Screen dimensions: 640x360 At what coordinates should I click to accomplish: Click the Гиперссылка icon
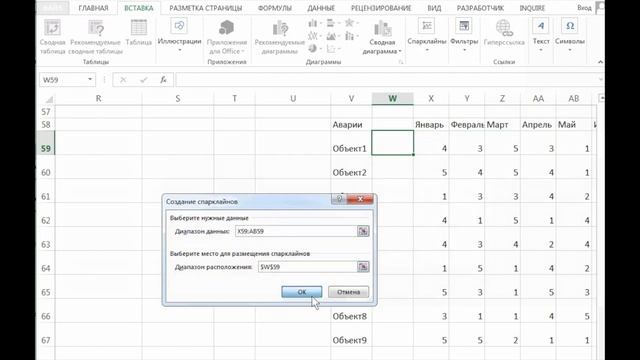click(x=504, y=33)
